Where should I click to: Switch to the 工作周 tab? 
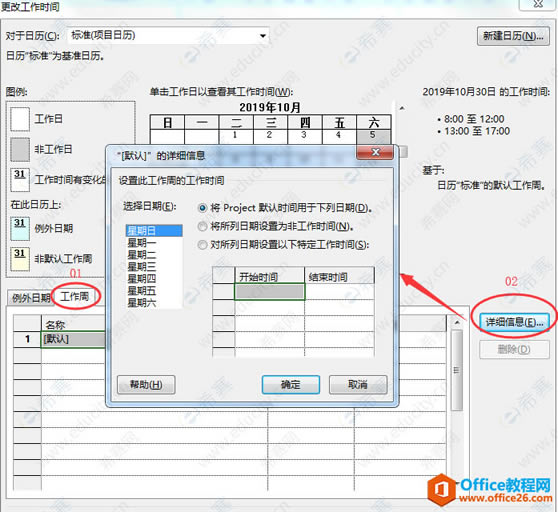75,296
